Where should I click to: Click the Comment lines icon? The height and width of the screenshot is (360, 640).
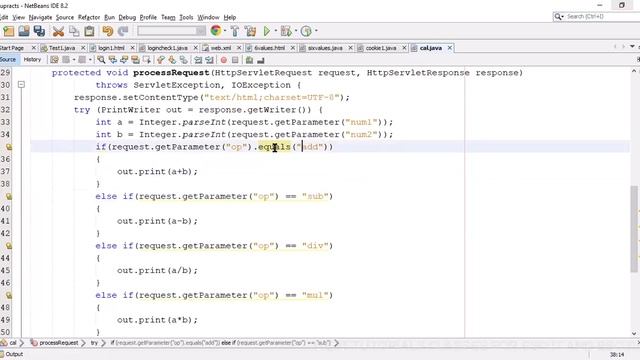[x=249, y=60]
